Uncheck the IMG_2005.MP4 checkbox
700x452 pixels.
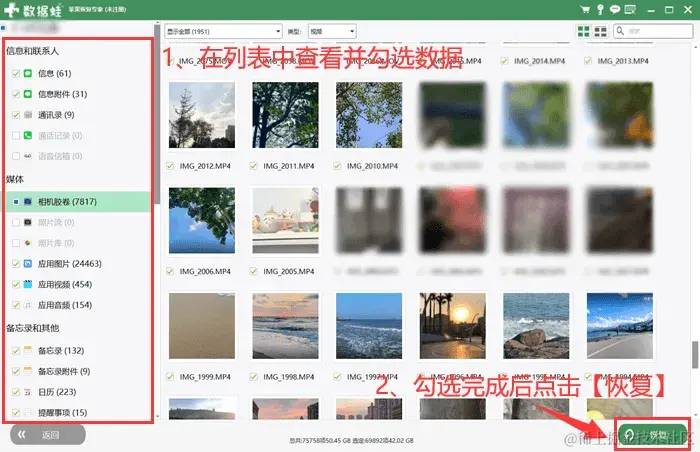[x=254, y=271]
